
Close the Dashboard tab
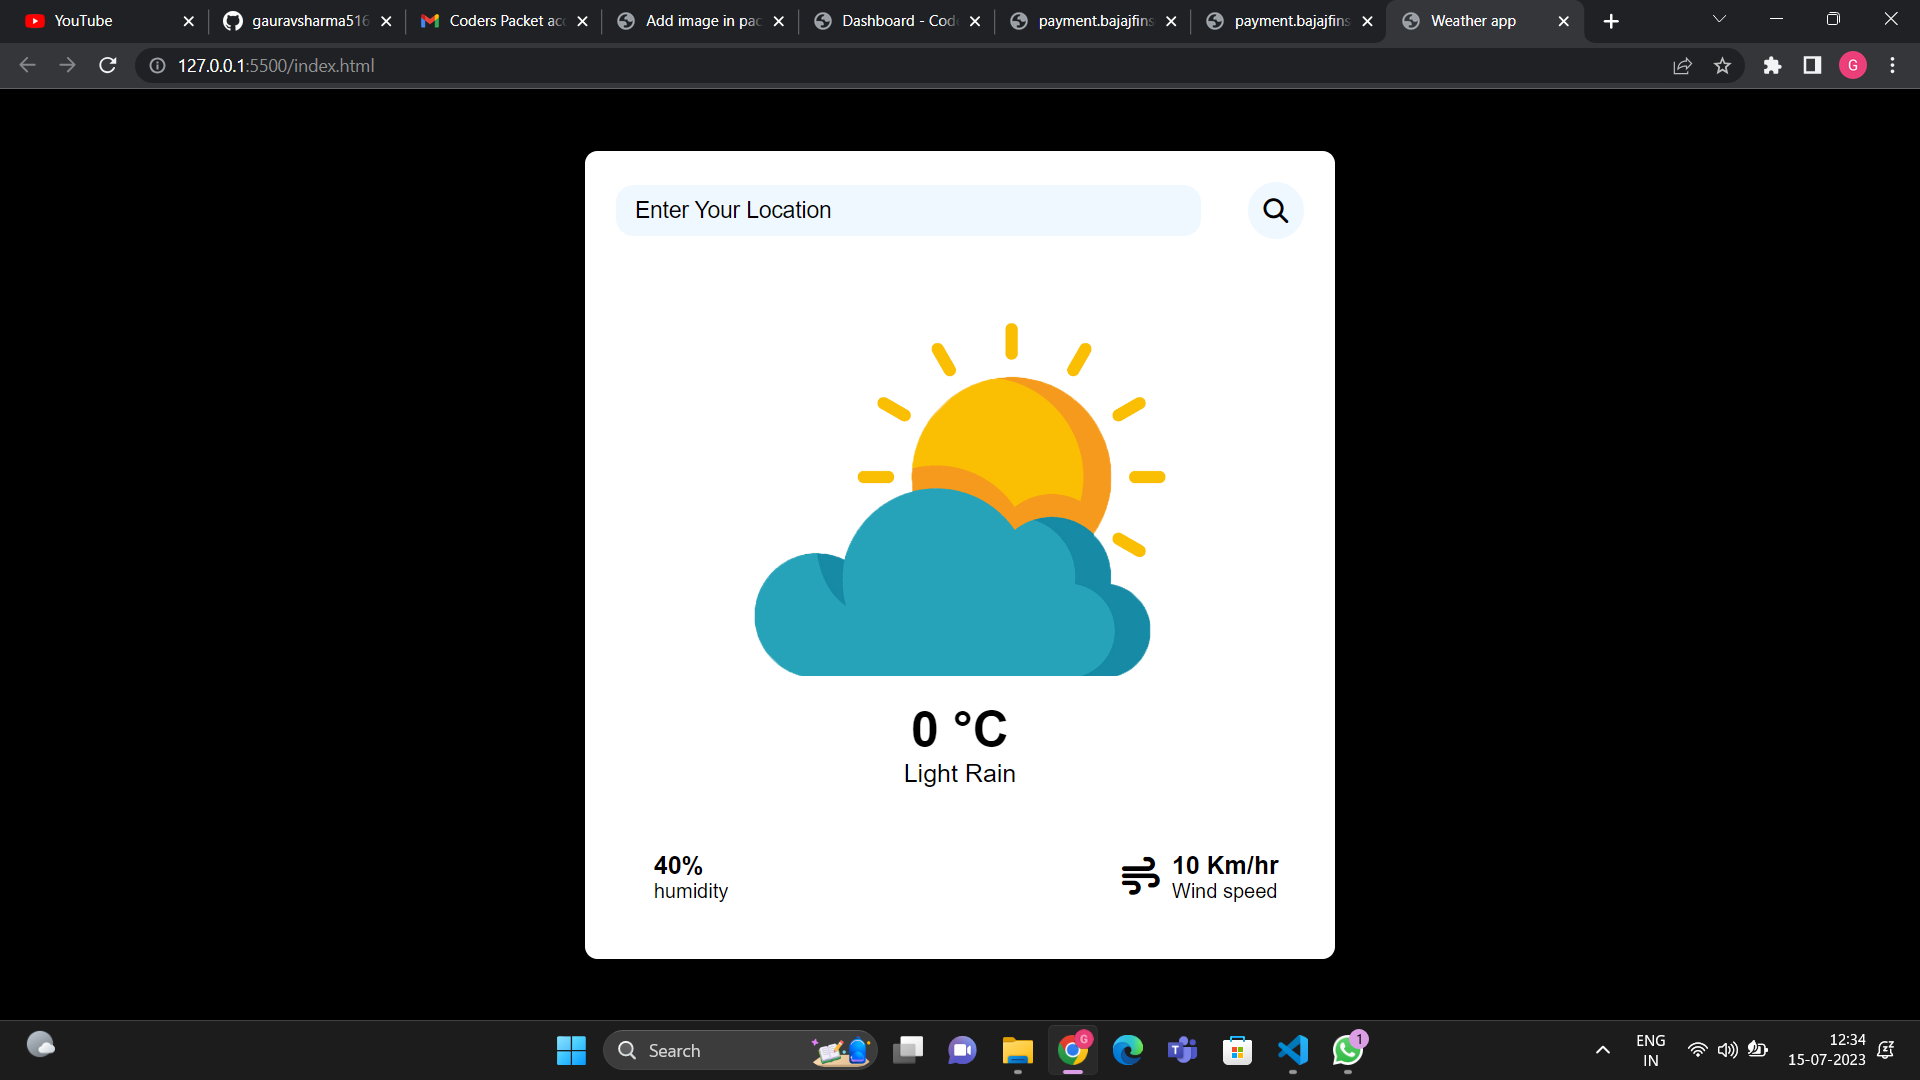click(975, 21)
